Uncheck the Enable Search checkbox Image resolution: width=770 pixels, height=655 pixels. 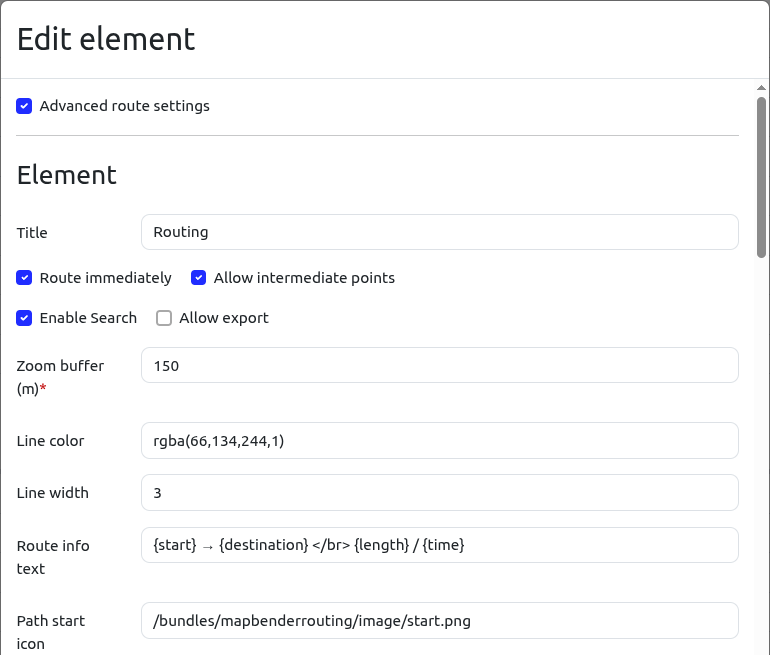point(25,318)
